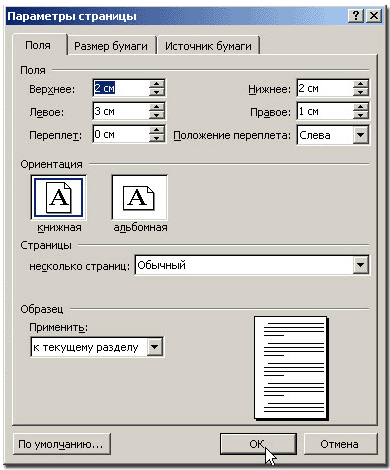Decrease the Верхнее margin with down arrow

click(x=157, y=92)
